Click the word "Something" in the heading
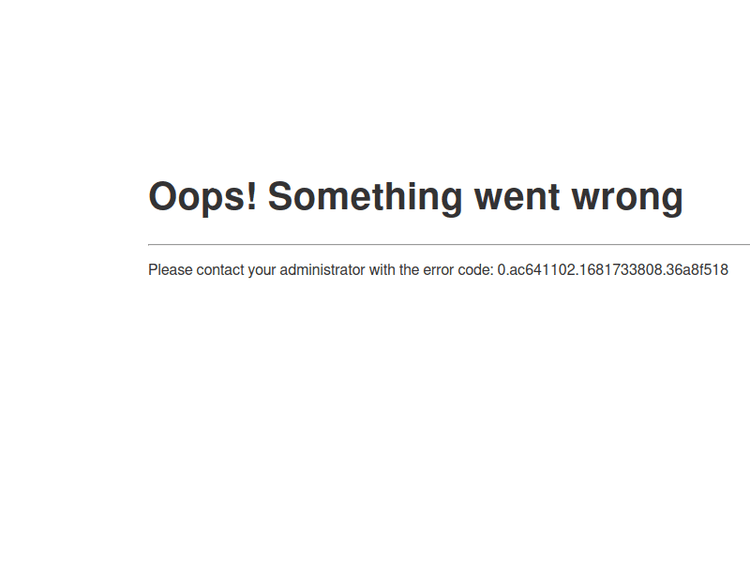This screenshot has height=563, width=750. pos(365,197)
